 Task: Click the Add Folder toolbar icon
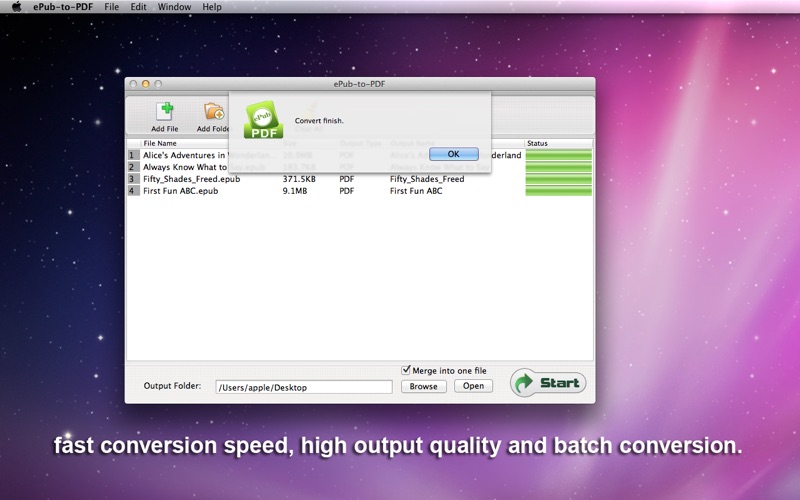213,116
